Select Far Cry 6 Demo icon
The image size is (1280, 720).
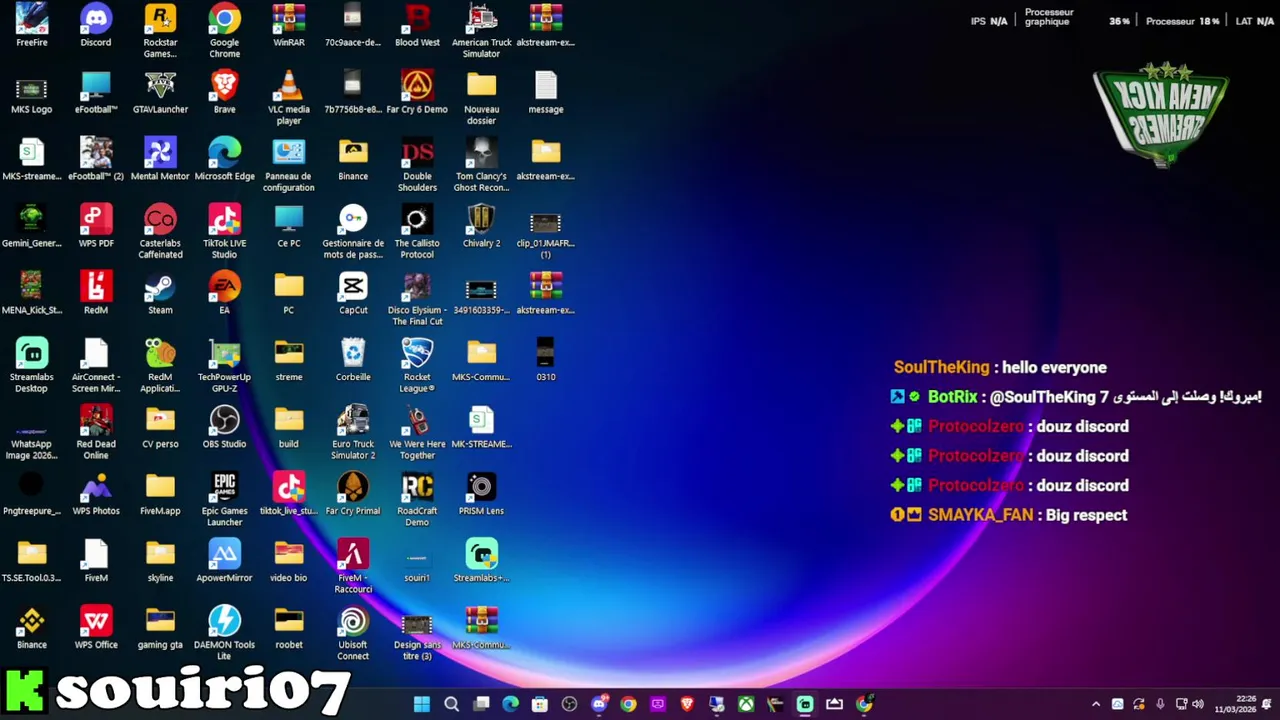click(417, 93)
